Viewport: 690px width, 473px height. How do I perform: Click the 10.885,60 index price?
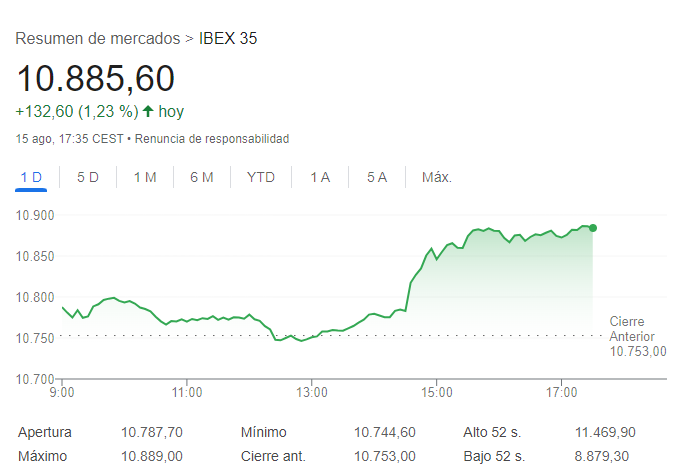point(95,78)
